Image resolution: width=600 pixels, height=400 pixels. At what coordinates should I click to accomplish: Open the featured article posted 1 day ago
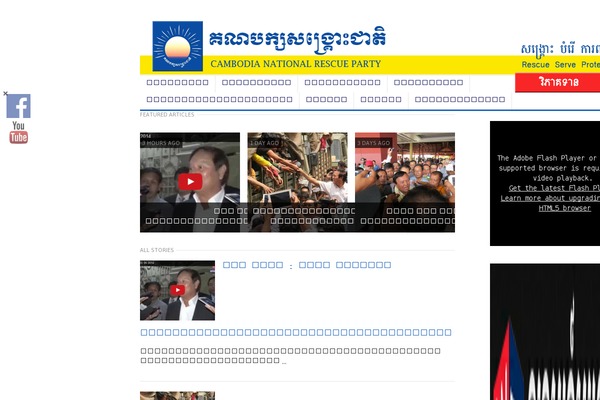coord(298,182)
